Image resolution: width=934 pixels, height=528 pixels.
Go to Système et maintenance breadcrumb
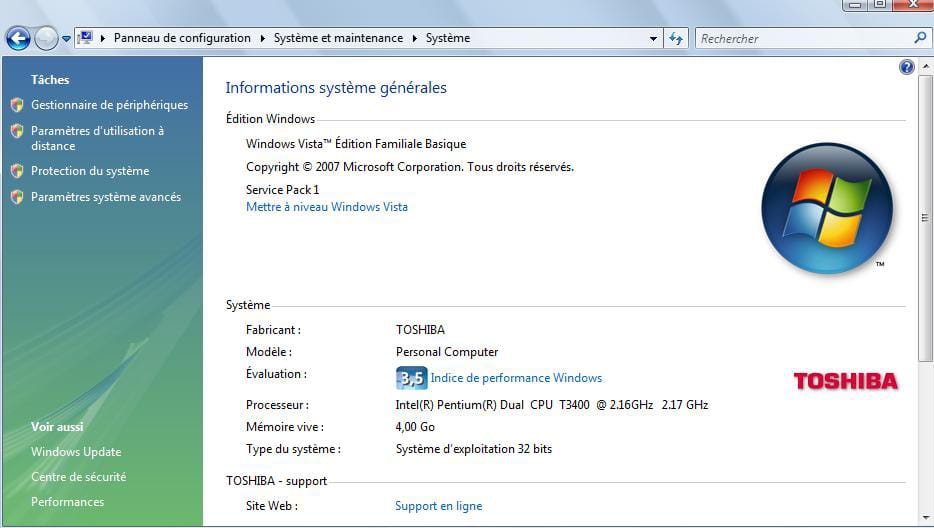click(x=338, y=38)
